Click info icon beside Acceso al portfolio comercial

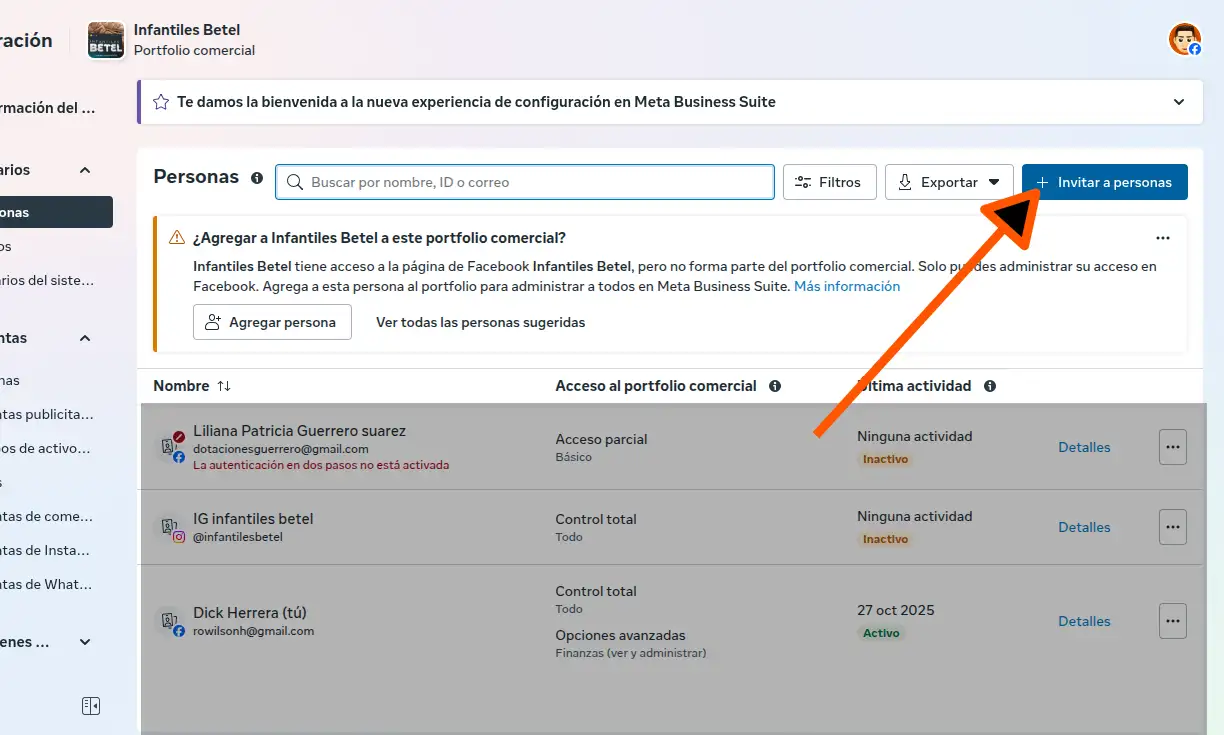(775, 386)
